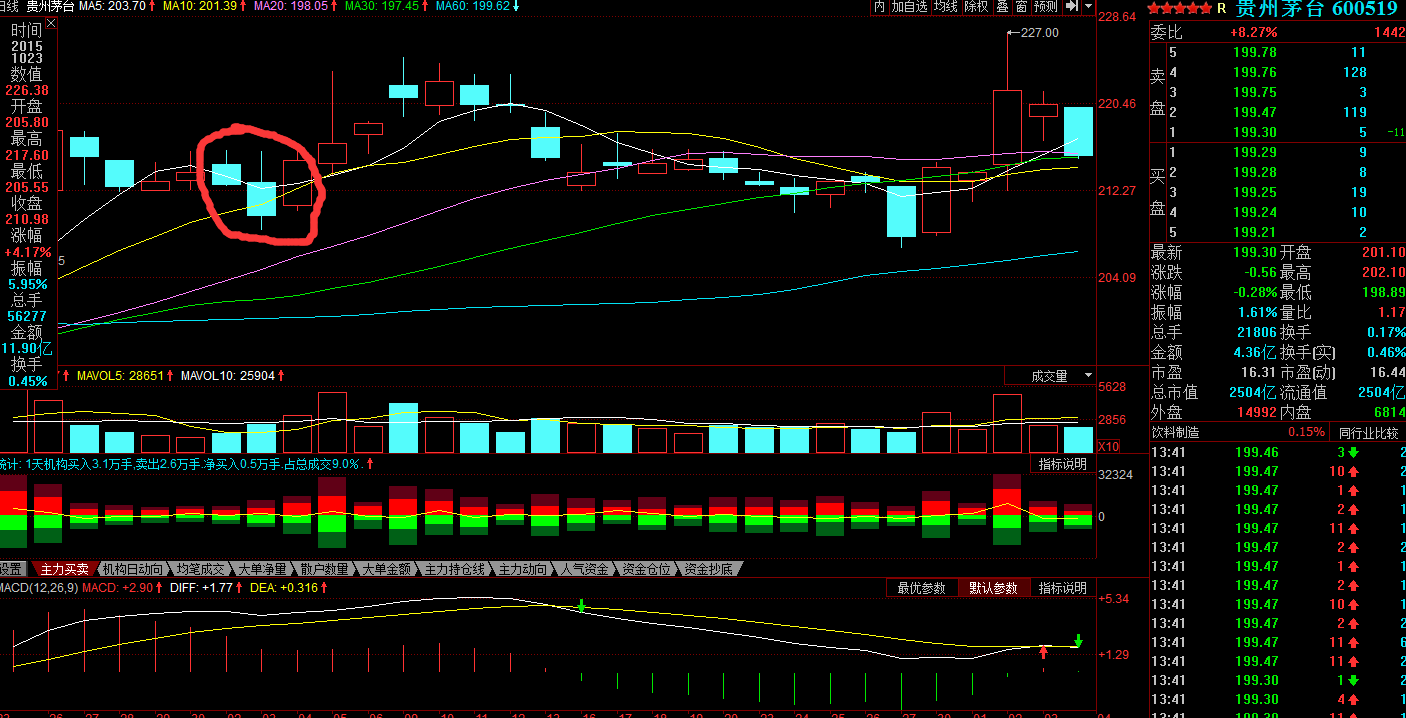Click the 委比 +8.27% value
The image size is (1406, 718).
point(1254,32)
